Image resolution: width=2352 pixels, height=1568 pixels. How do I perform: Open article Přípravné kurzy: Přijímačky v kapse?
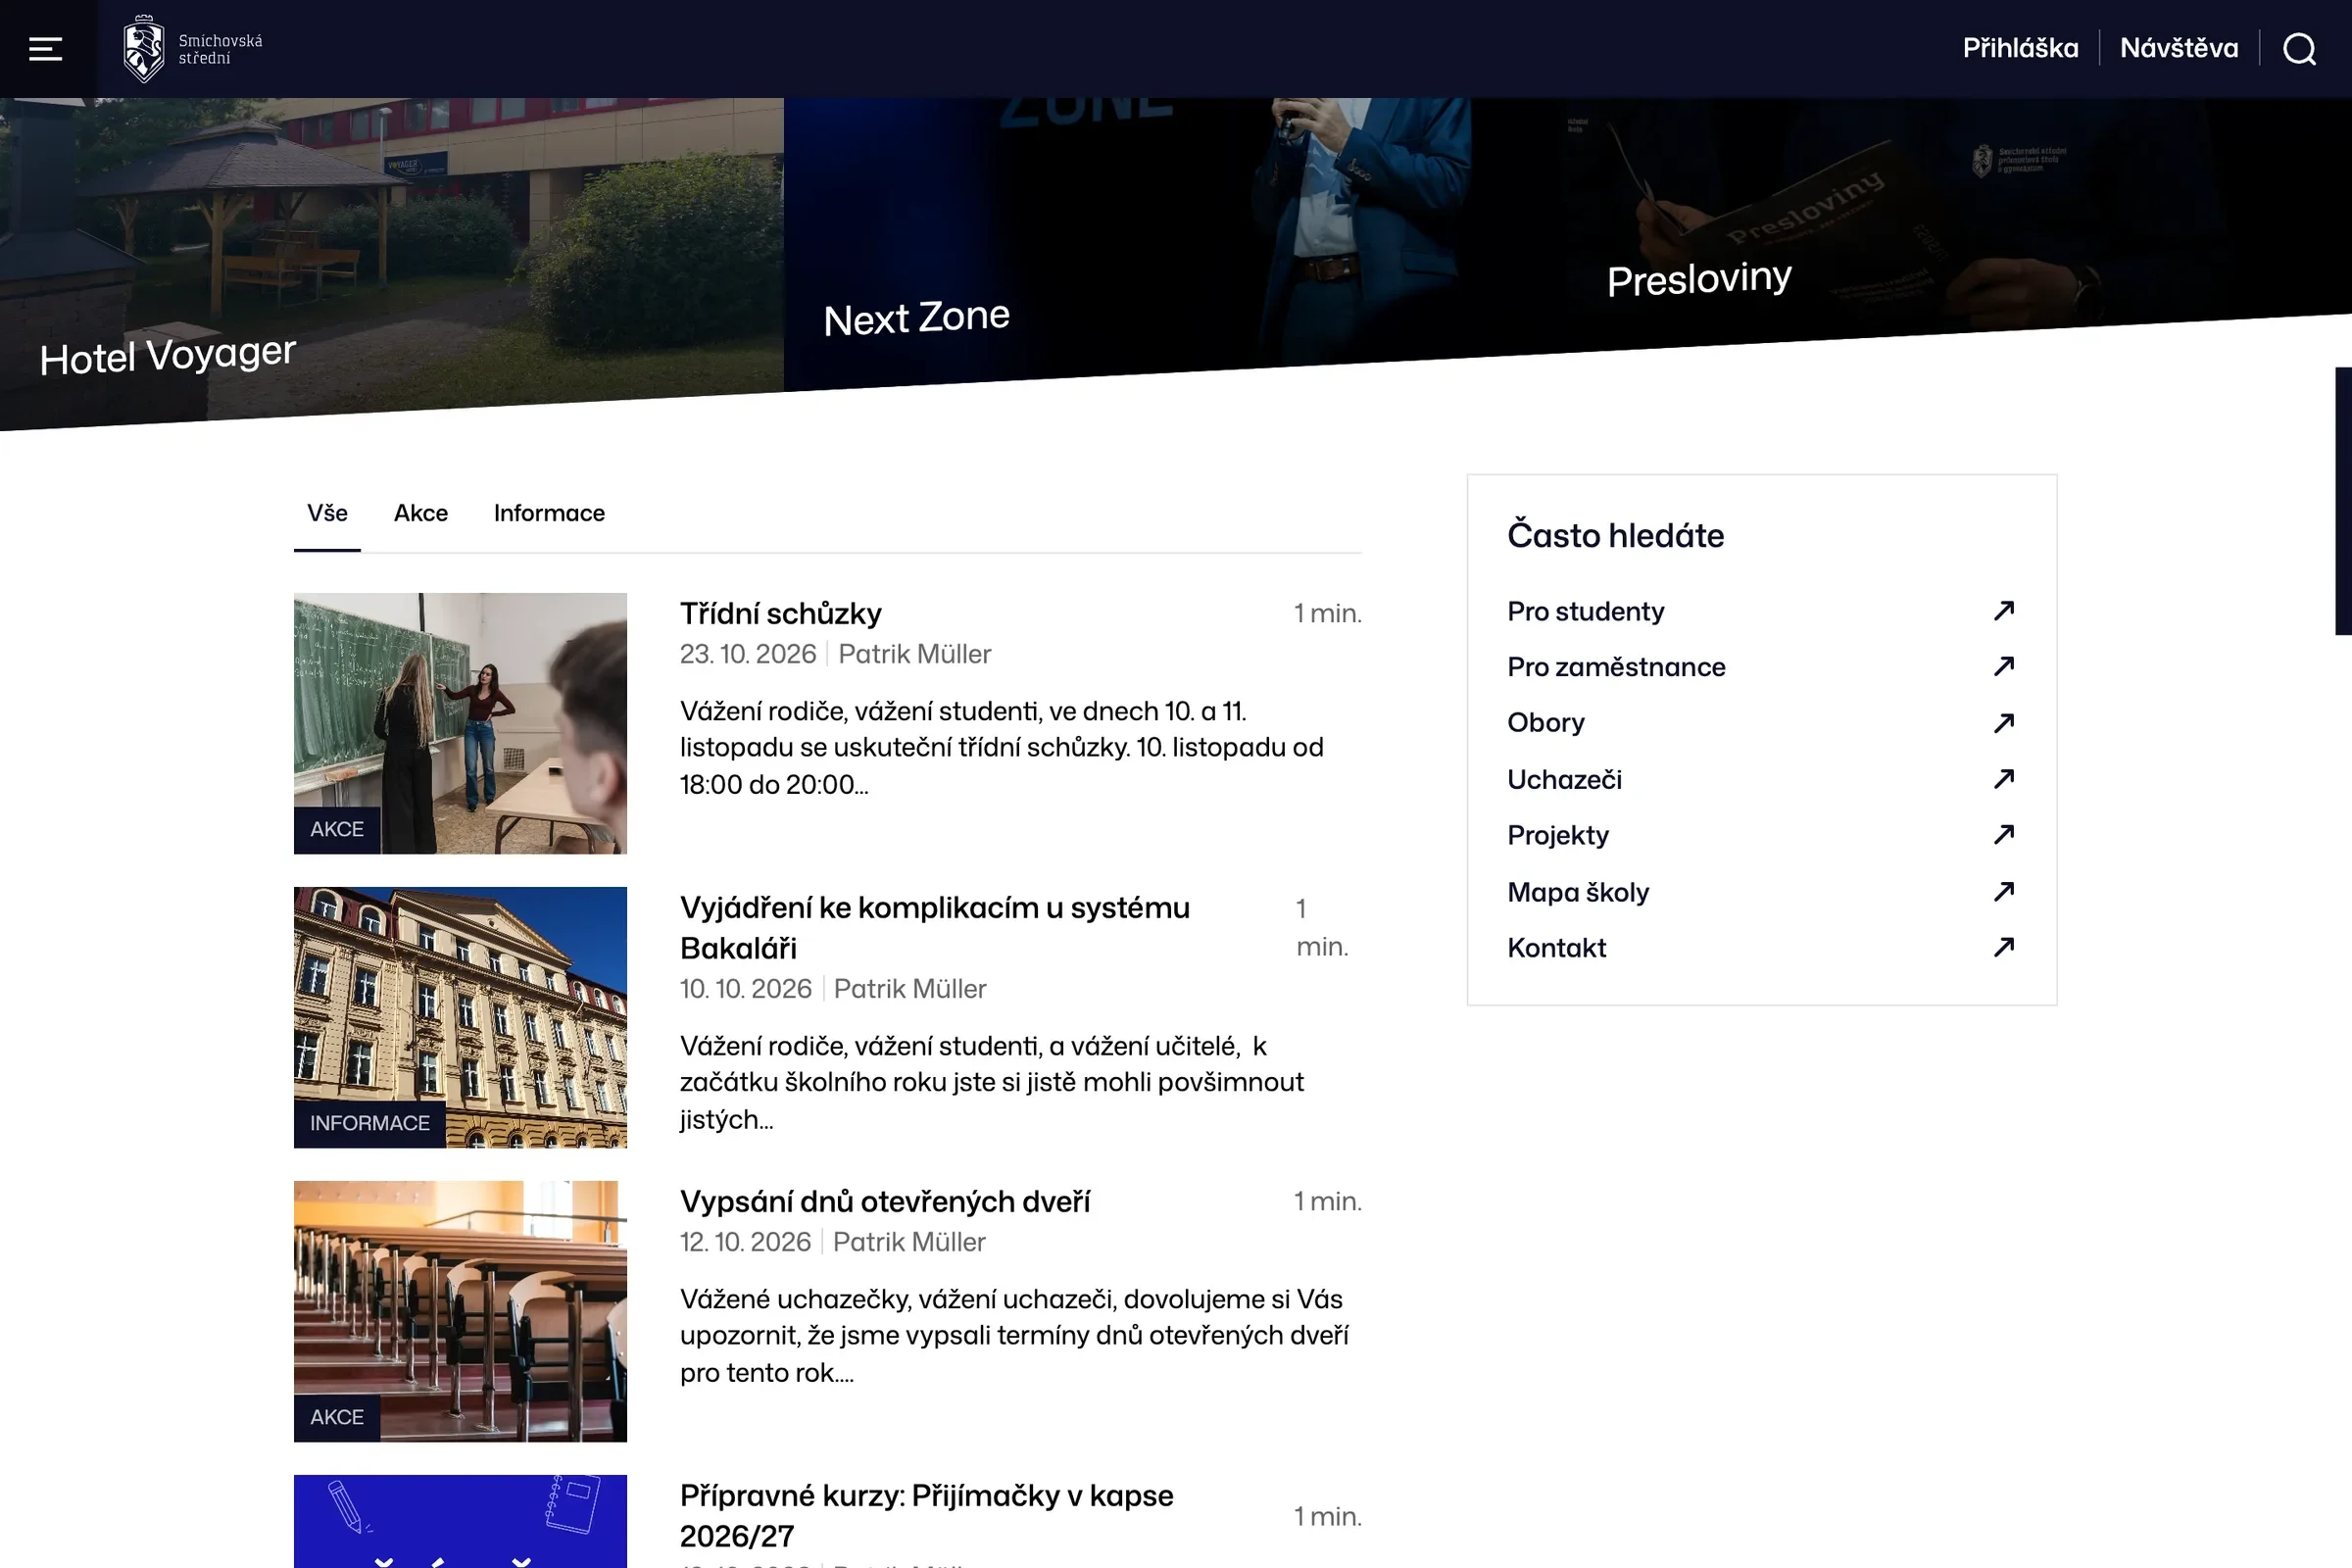click(x=927, y=1515)
